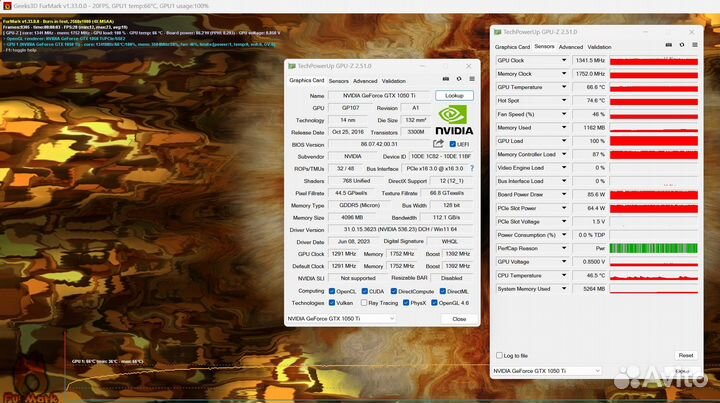Open the Hot Spot sensor dropdown
The image size is (720, 403).
tap(564, 100)
